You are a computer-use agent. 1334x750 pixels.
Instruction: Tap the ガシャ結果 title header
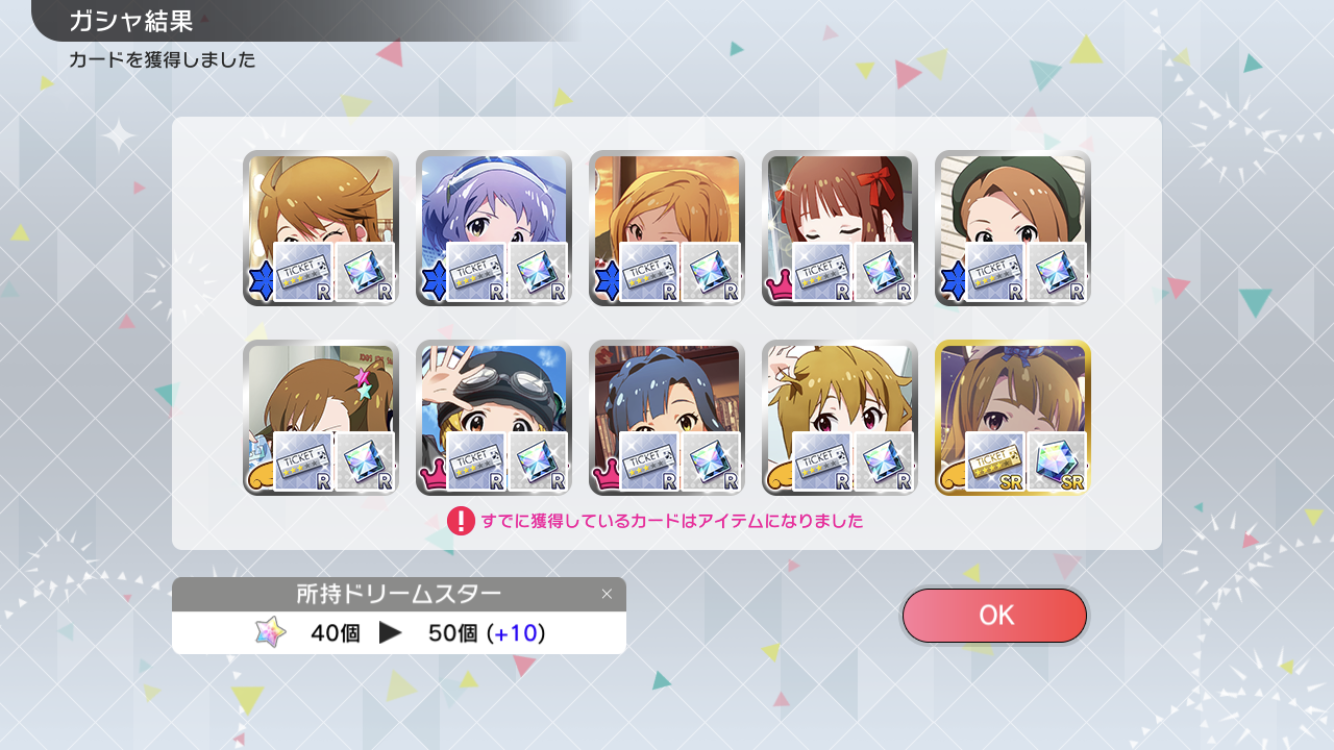tap(131, 21)
